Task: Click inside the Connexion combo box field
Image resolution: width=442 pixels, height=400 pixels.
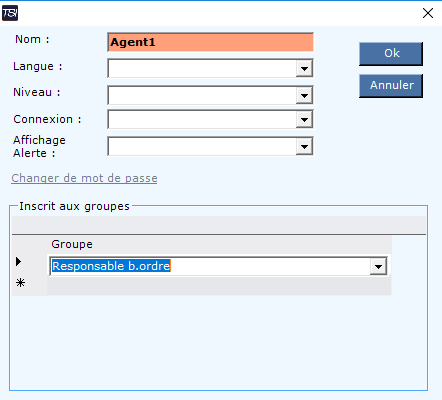Action: 202,119
